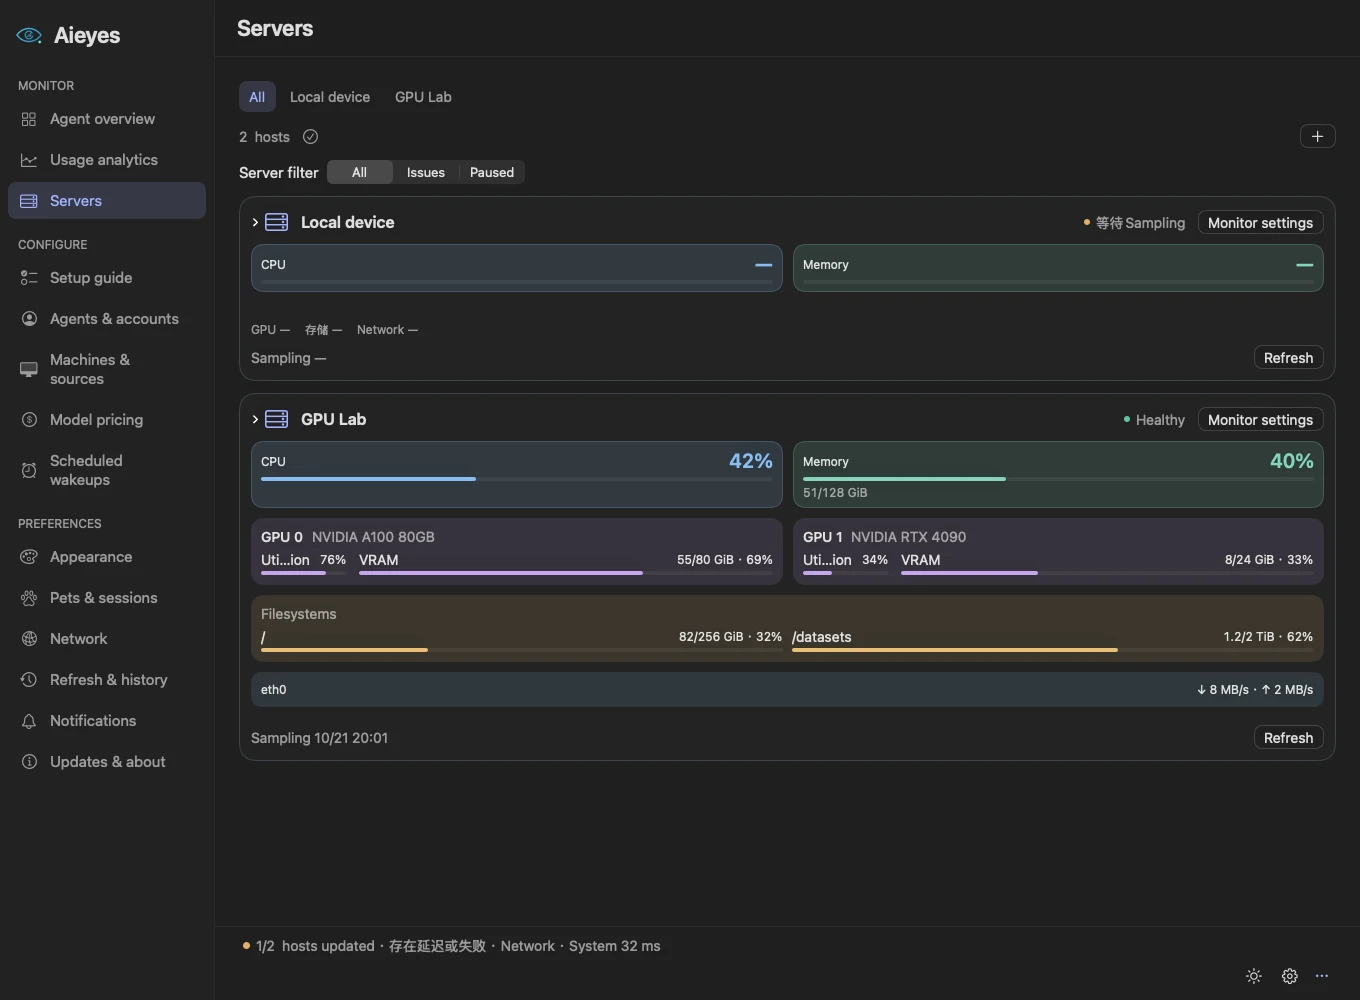This screenshot has width=1360, height=1000.
Task: Expand the Local device card chevron
Action: [x=255, y=222]
